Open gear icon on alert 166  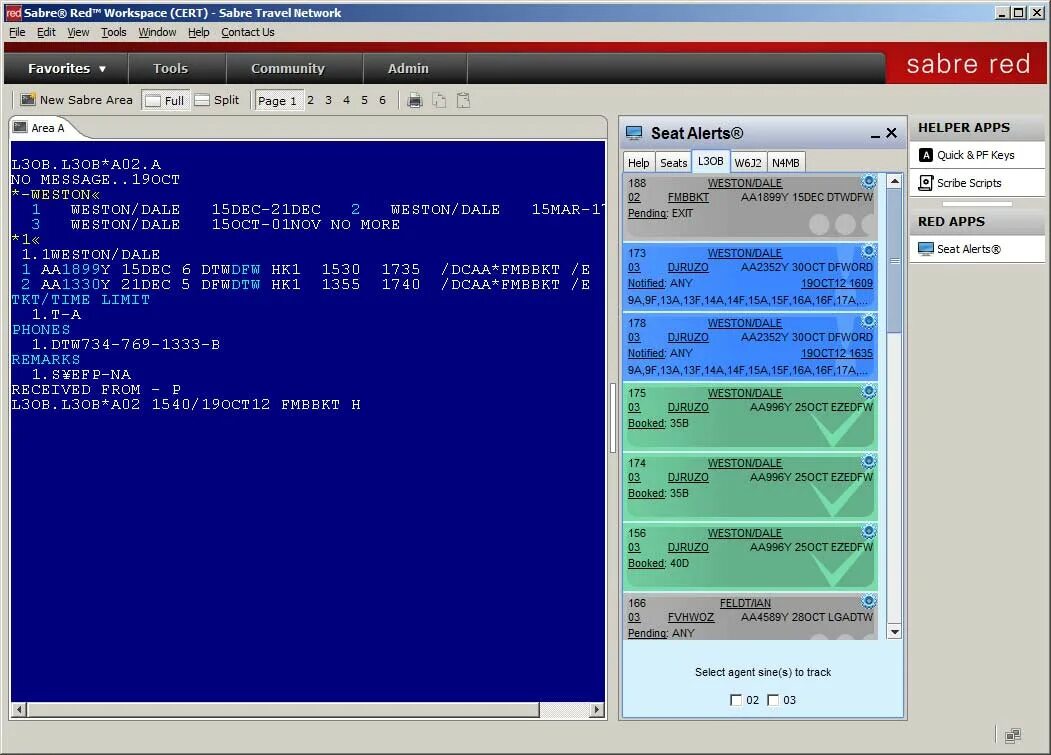tap(869, 601)
